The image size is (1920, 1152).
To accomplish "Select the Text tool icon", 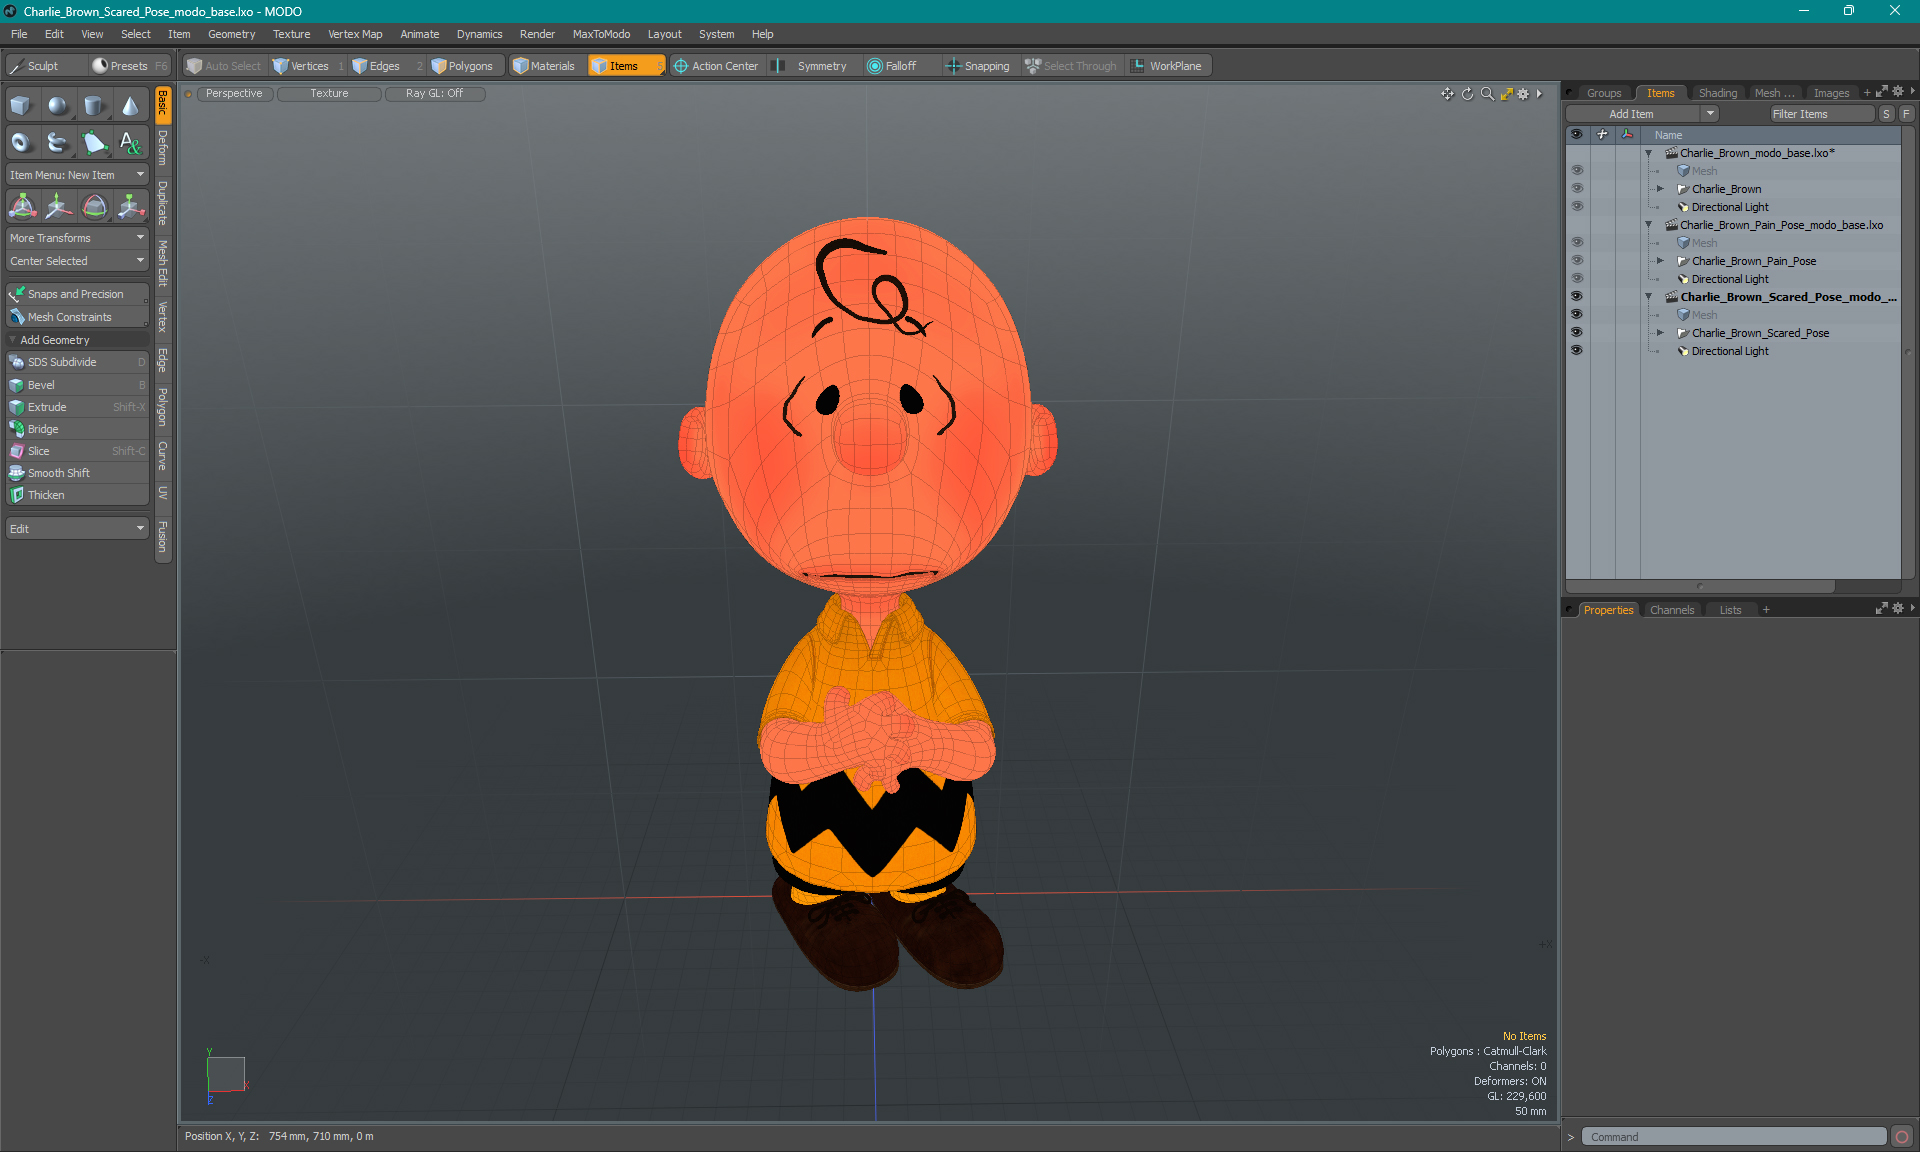I will click(x=131, y=143).
